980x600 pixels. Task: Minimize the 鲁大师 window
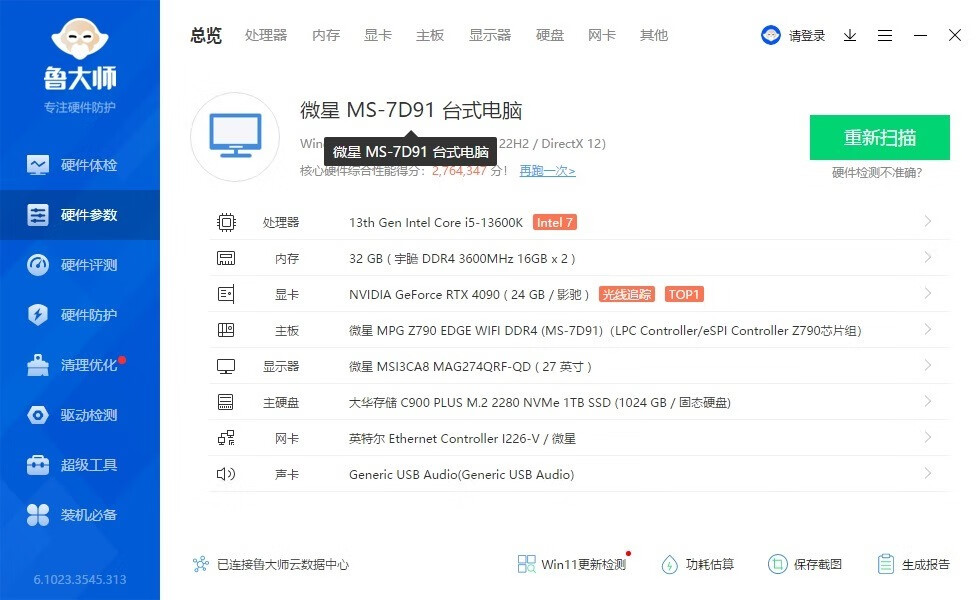point(920,36)
